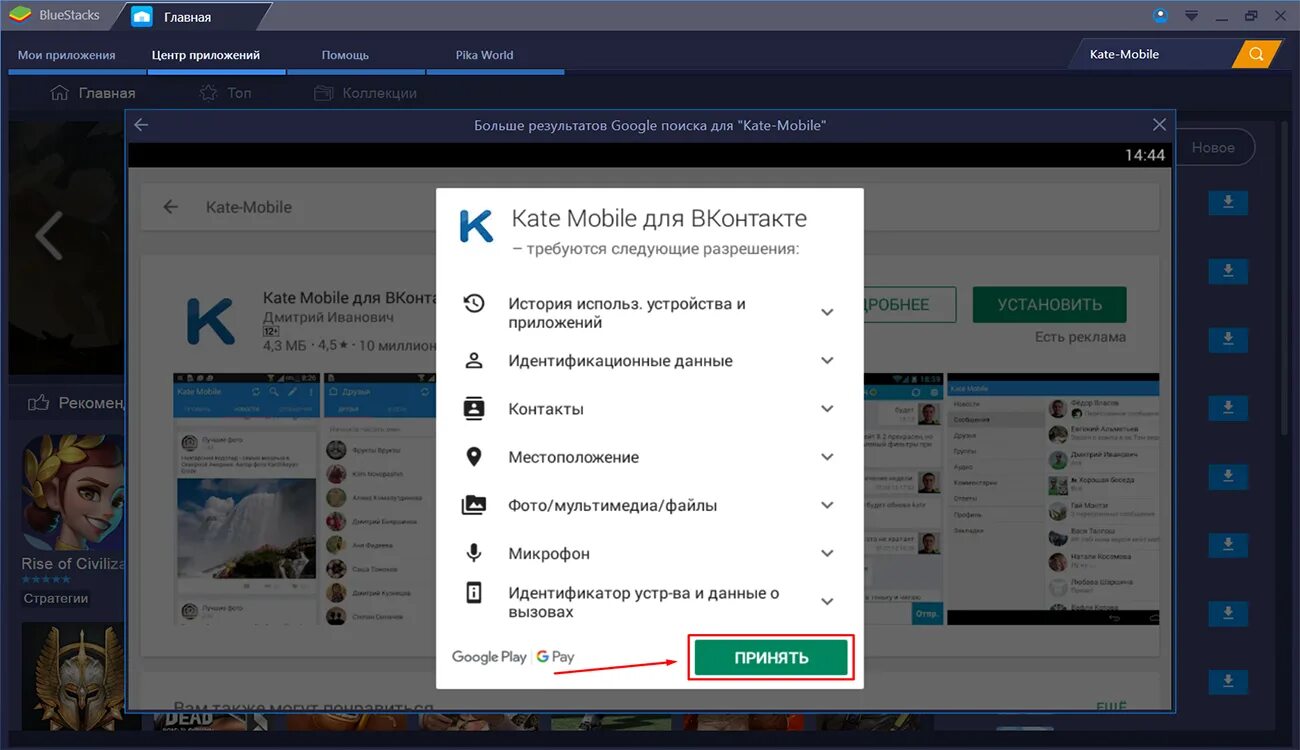Click the Kate Mobile K logo in dialog
1300x750 pixels.
tap(476, 226)
